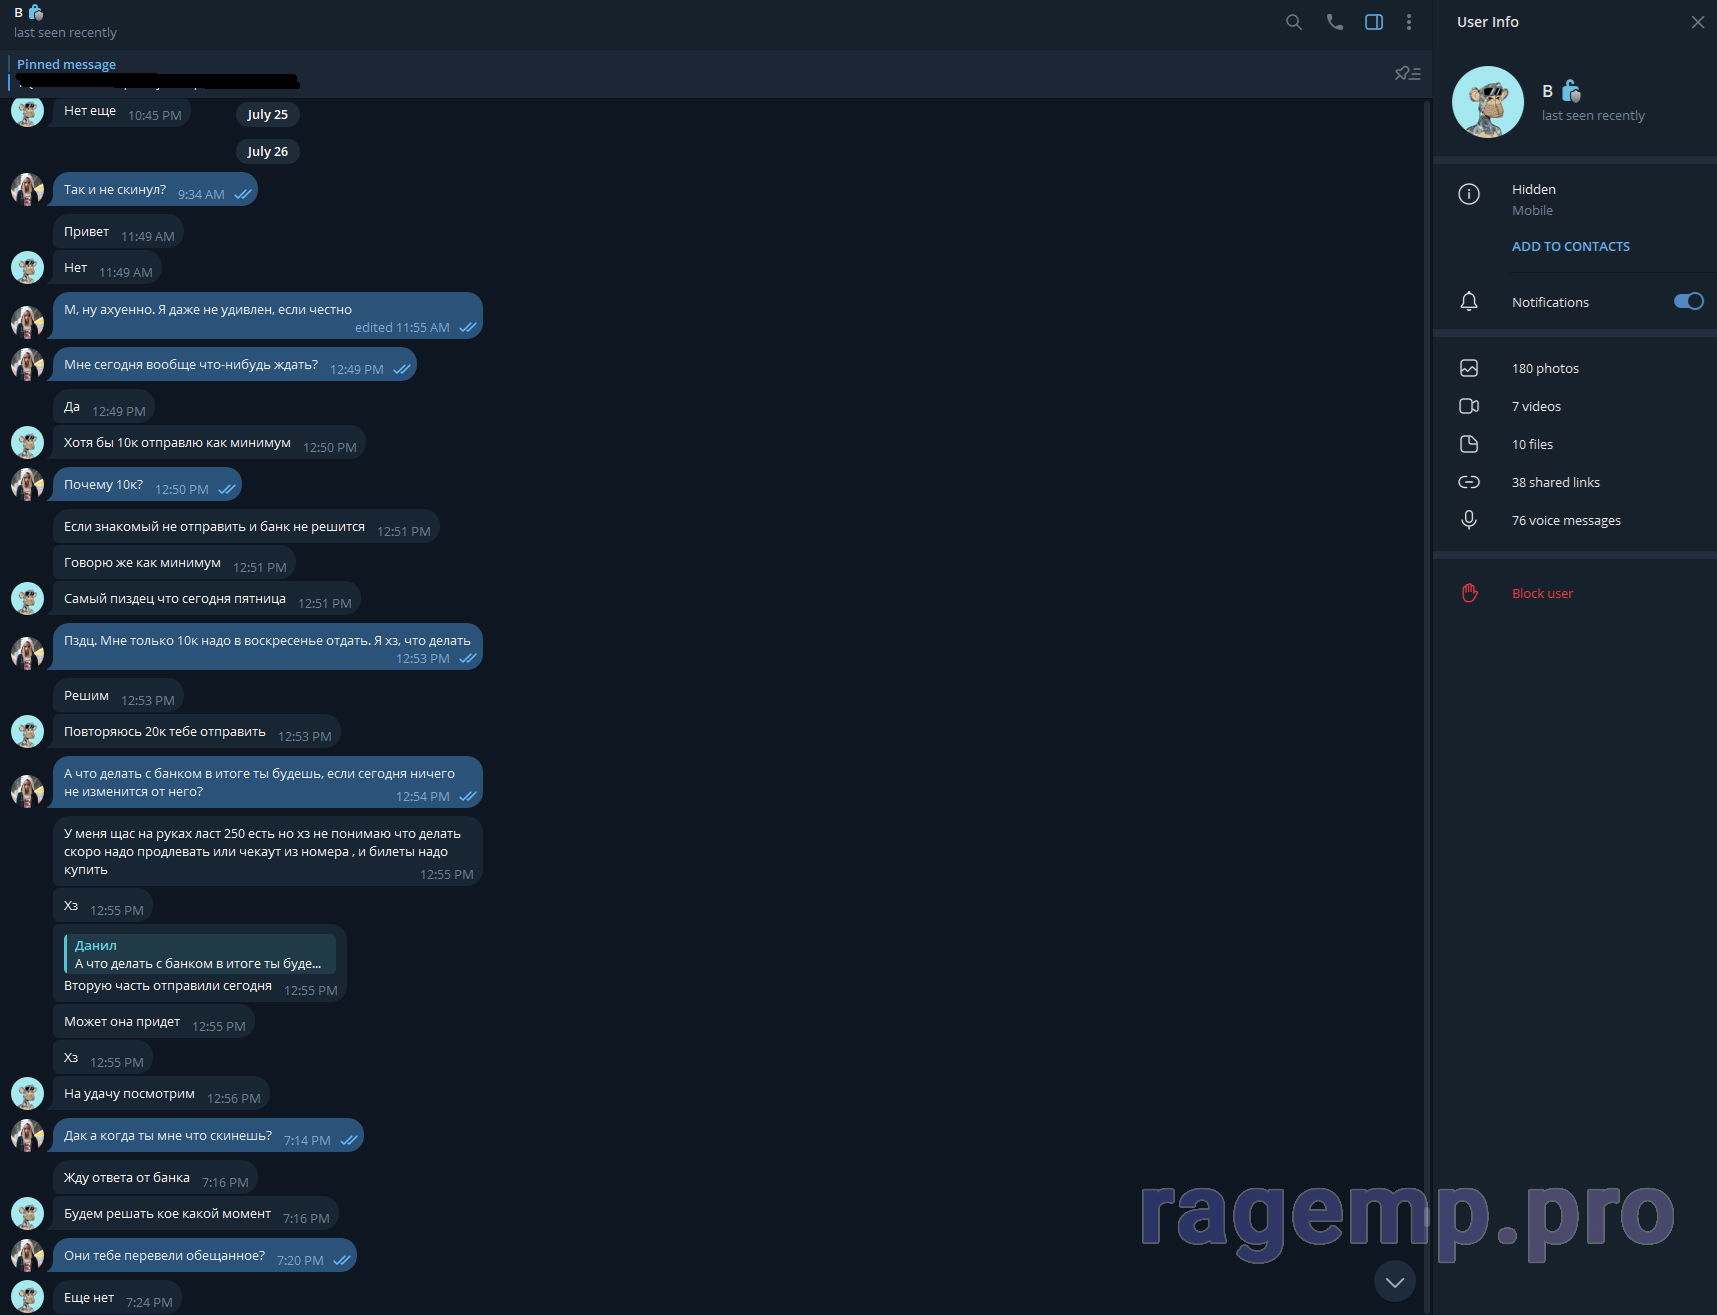View the 38 shared links
Screen dimensions: 1717x1315
(x=1555, y=482)
